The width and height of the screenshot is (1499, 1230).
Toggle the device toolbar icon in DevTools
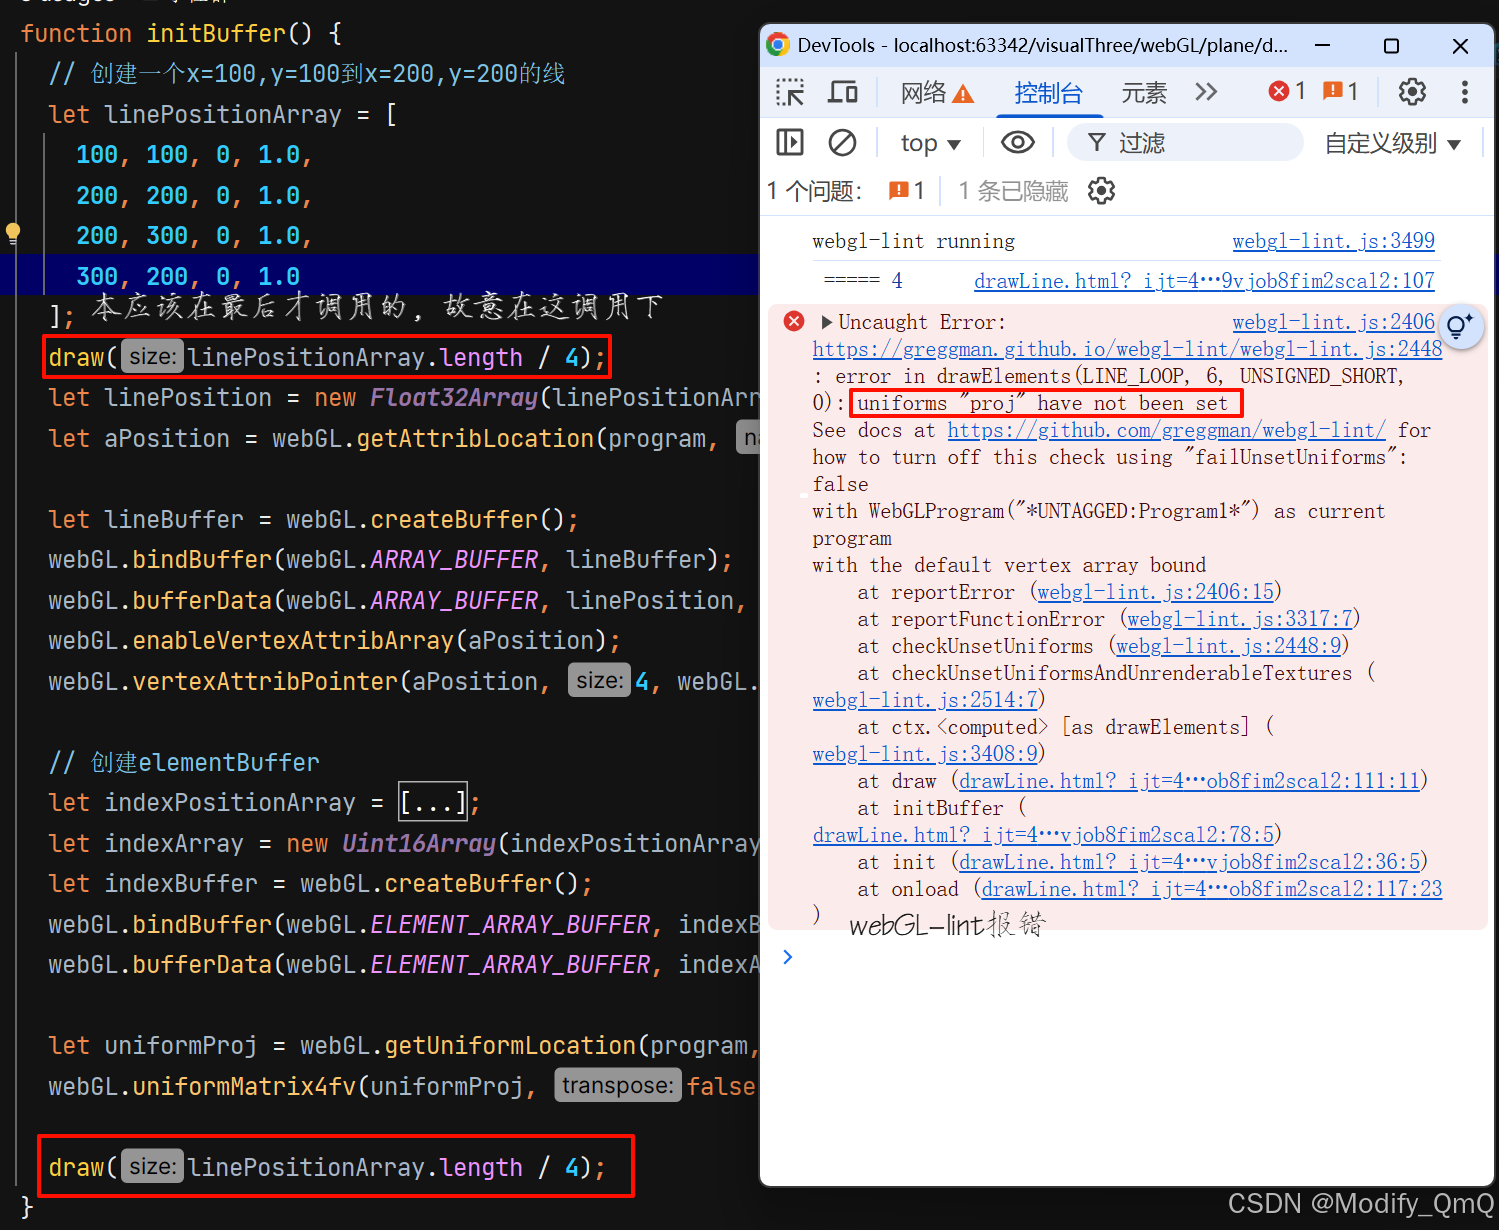[843, 93]
